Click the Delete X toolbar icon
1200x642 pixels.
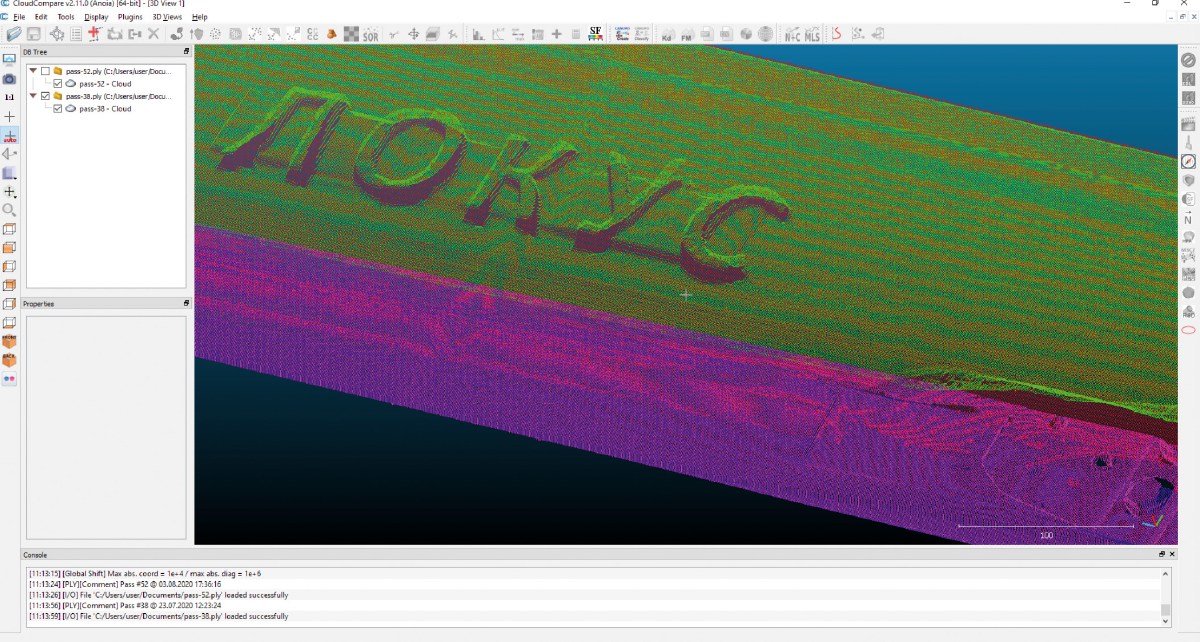(153, 34)
